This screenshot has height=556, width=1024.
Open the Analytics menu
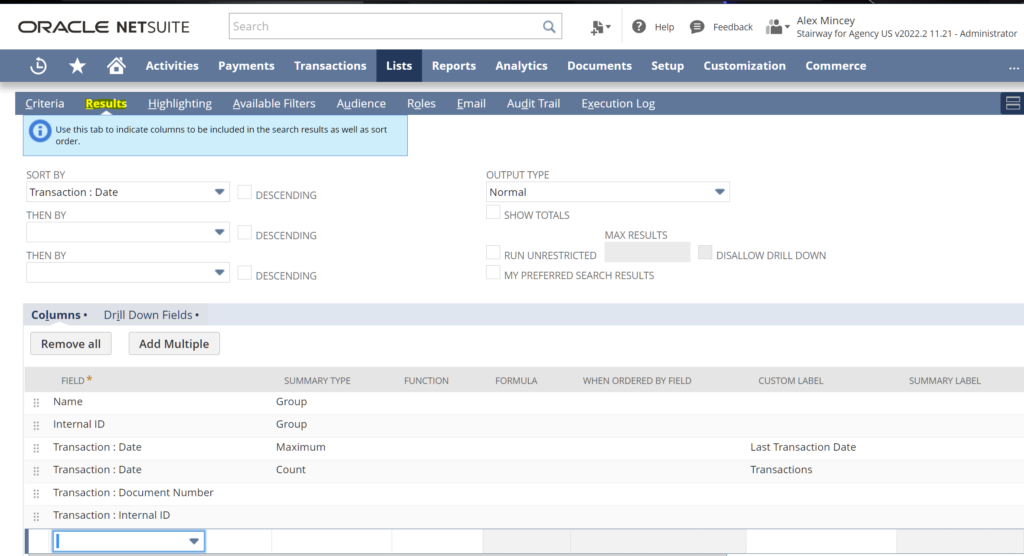pyautogui.click(x=521, y=65)
